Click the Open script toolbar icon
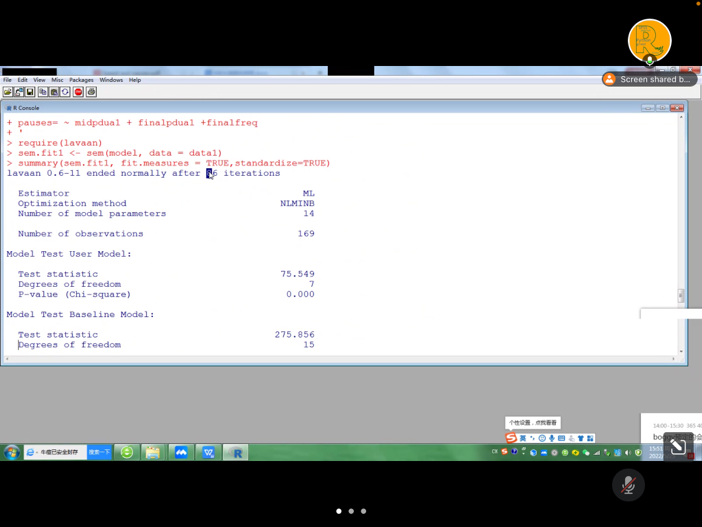This screenshot has height=527, width=702. click(8, 92)
